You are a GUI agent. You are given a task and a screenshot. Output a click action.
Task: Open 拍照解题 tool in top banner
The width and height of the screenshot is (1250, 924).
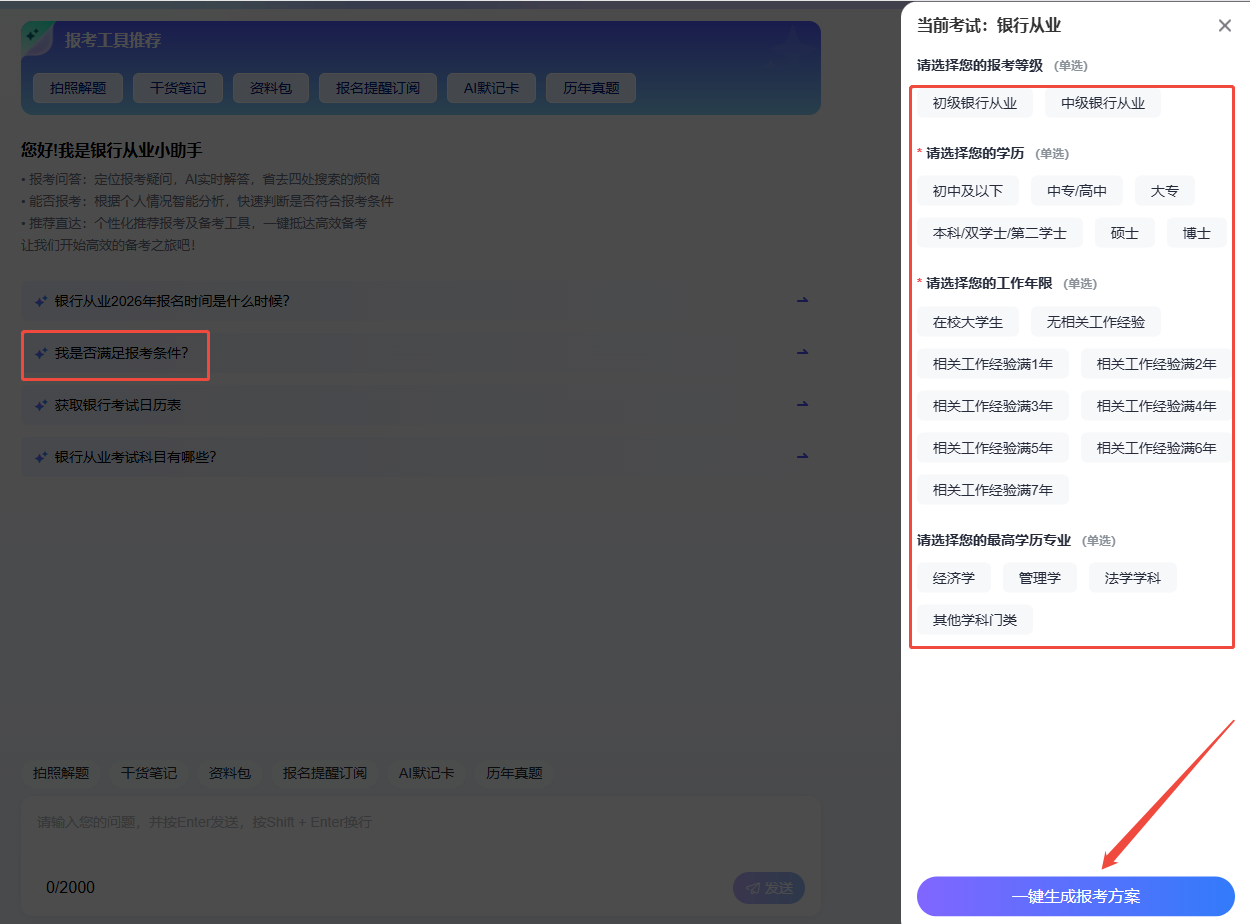pyautogui.click(x=77, y=88)
